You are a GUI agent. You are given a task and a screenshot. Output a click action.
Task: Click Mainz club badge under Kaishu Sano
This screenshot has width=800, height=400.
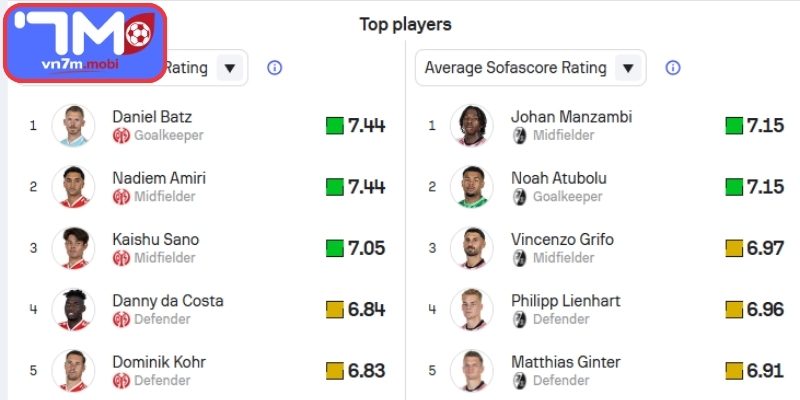pyautogui.click(x=121, y=258)
